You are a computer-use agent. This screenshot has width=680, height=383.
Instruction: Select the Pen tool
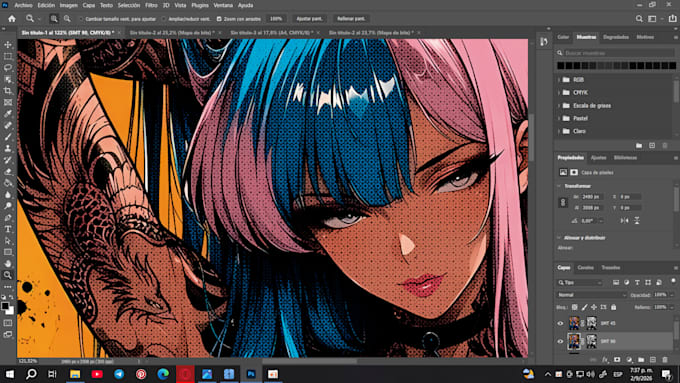pyautogui.click(x=8, y=217)
